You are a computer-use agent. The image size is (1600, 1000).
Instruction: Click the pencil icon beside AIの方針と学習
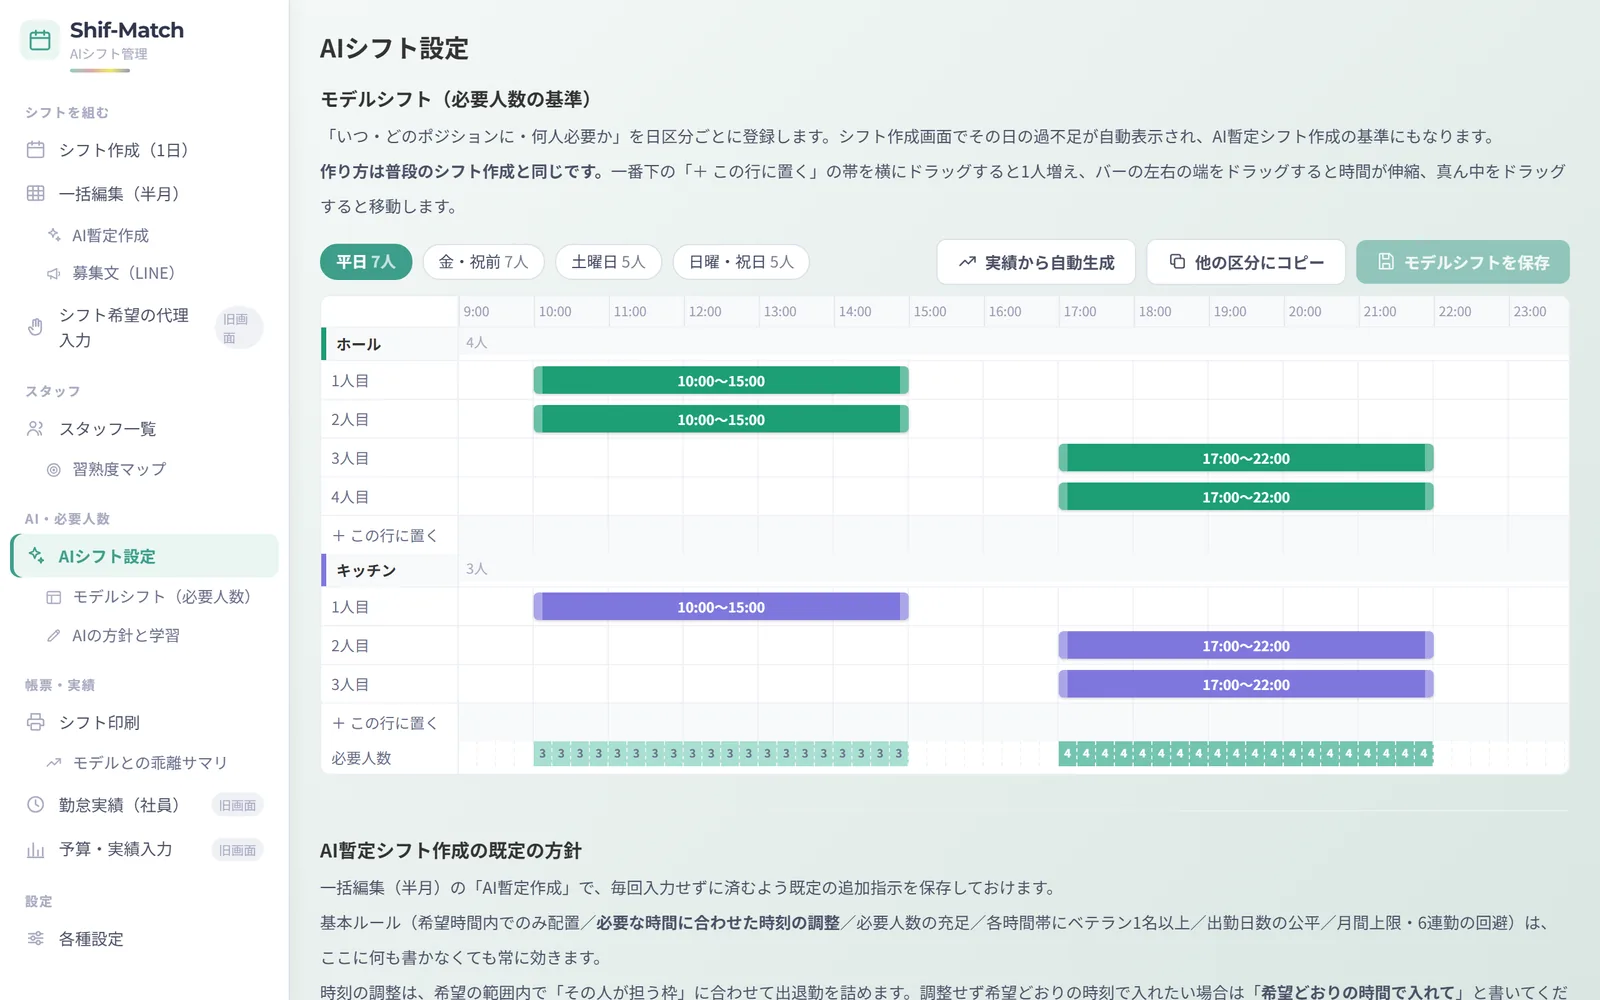[x=54, y=635]
